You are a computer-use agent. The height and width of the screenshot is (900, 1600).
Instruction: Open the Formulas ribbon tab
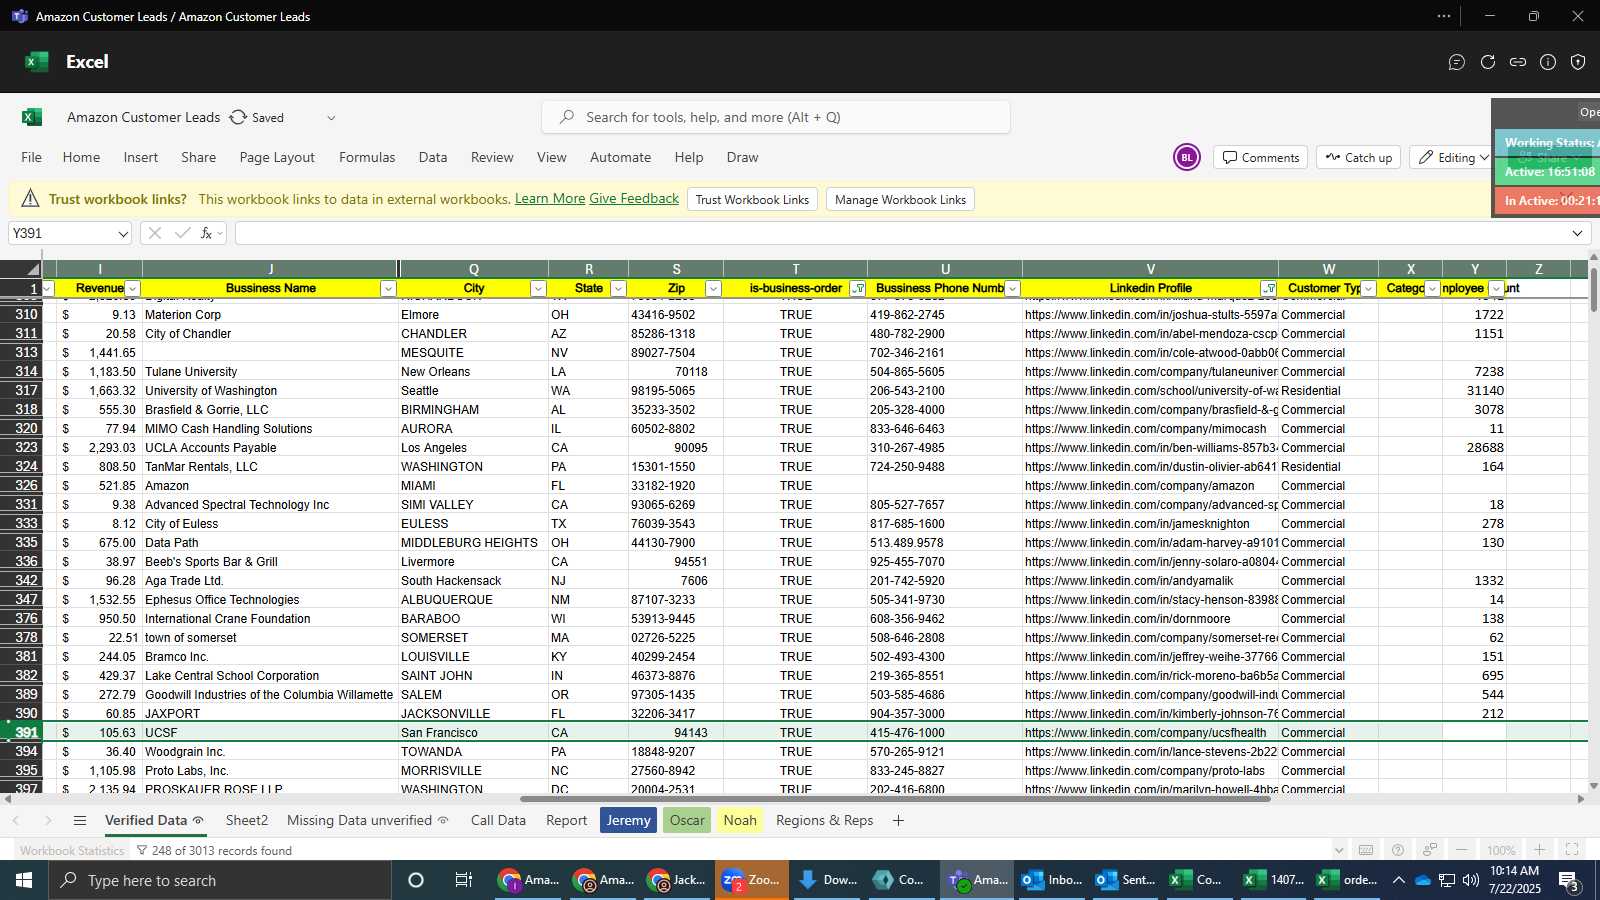pyautogui.click(x=367, y=157)
